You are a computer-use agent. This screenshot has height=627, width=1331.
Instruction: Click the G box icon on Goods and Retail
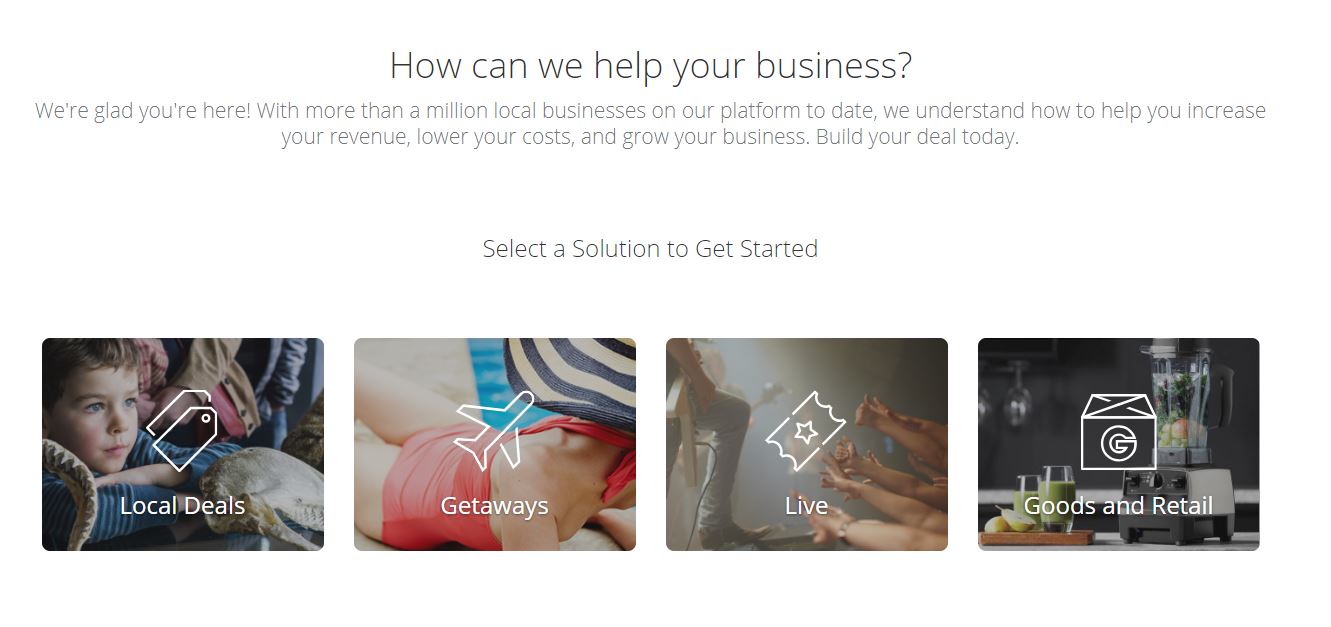tap(1118, 431)
